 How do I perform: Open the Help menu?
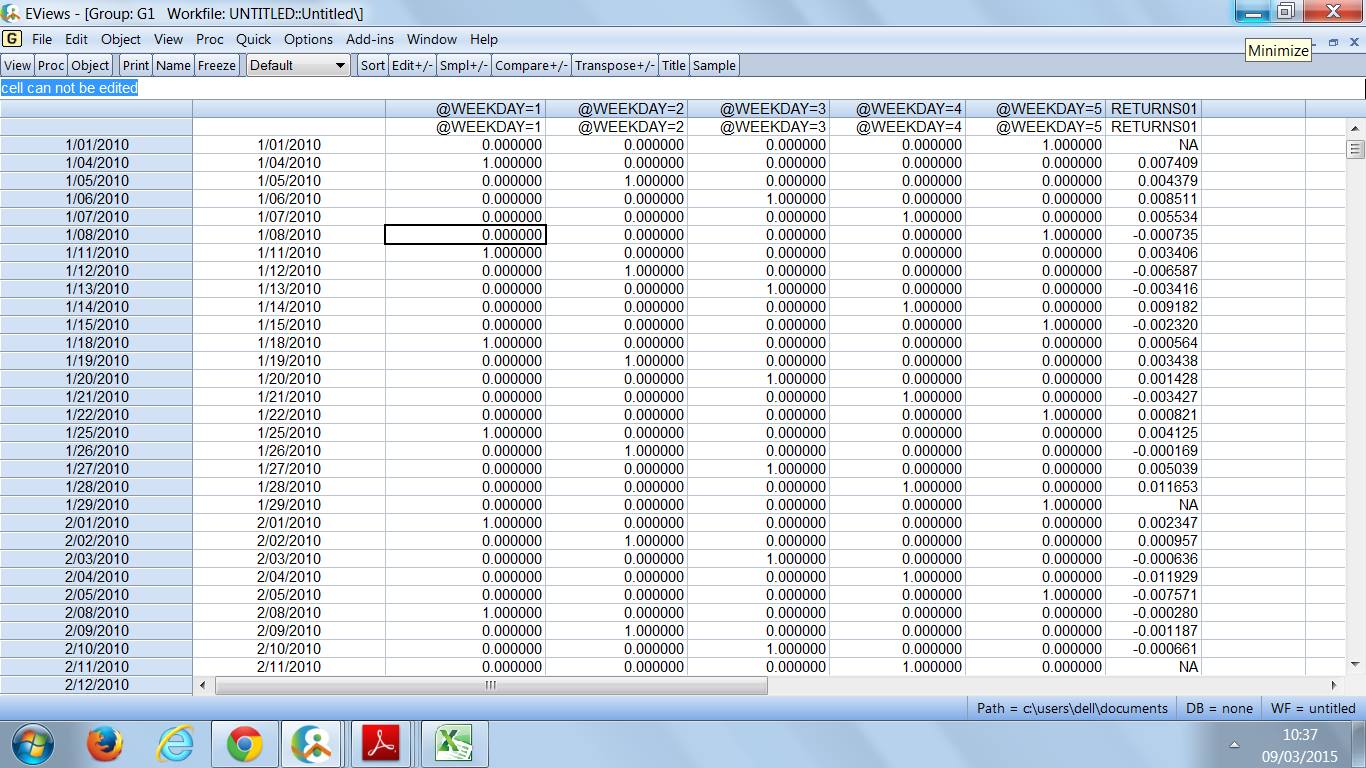[x=484, y=39]
